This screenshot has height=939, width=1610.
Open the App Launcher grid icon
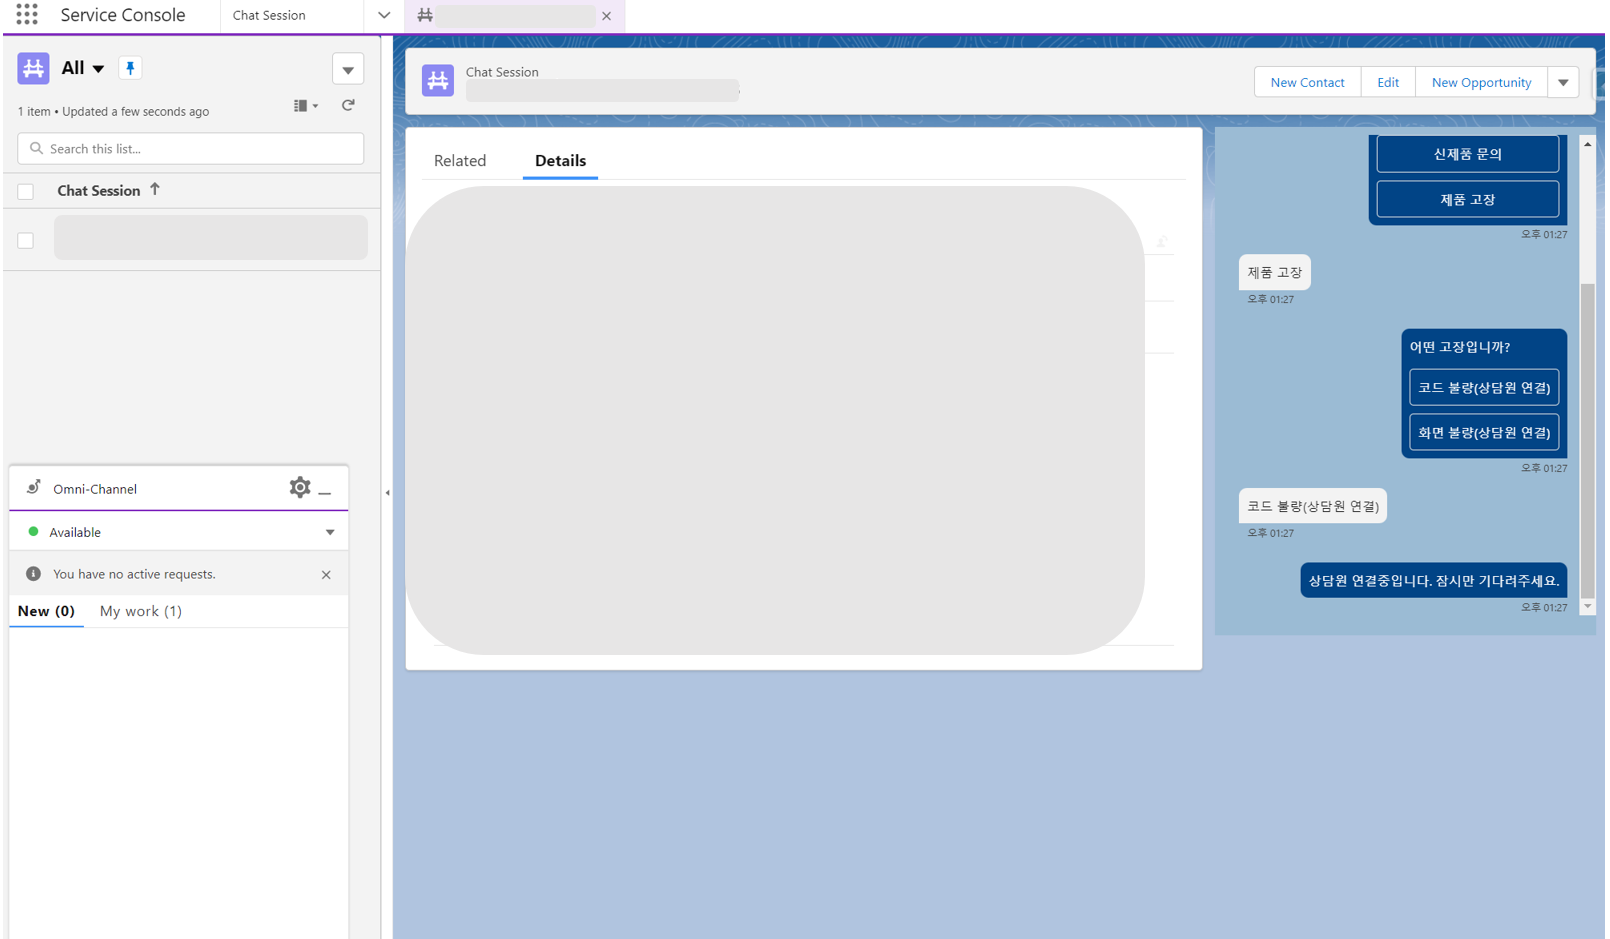27,15
